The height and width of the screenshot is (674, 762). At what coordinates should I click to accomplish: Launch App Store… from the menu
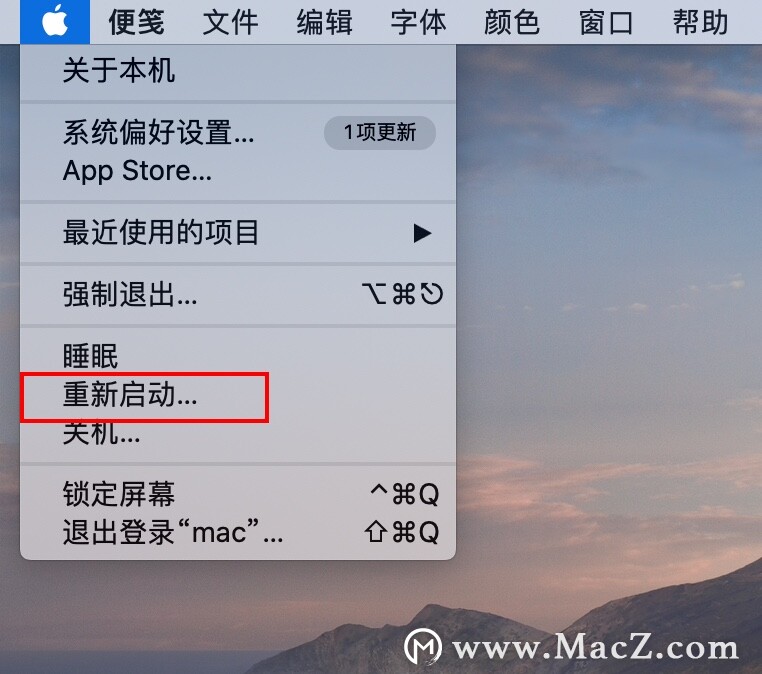tap(238, 171)
